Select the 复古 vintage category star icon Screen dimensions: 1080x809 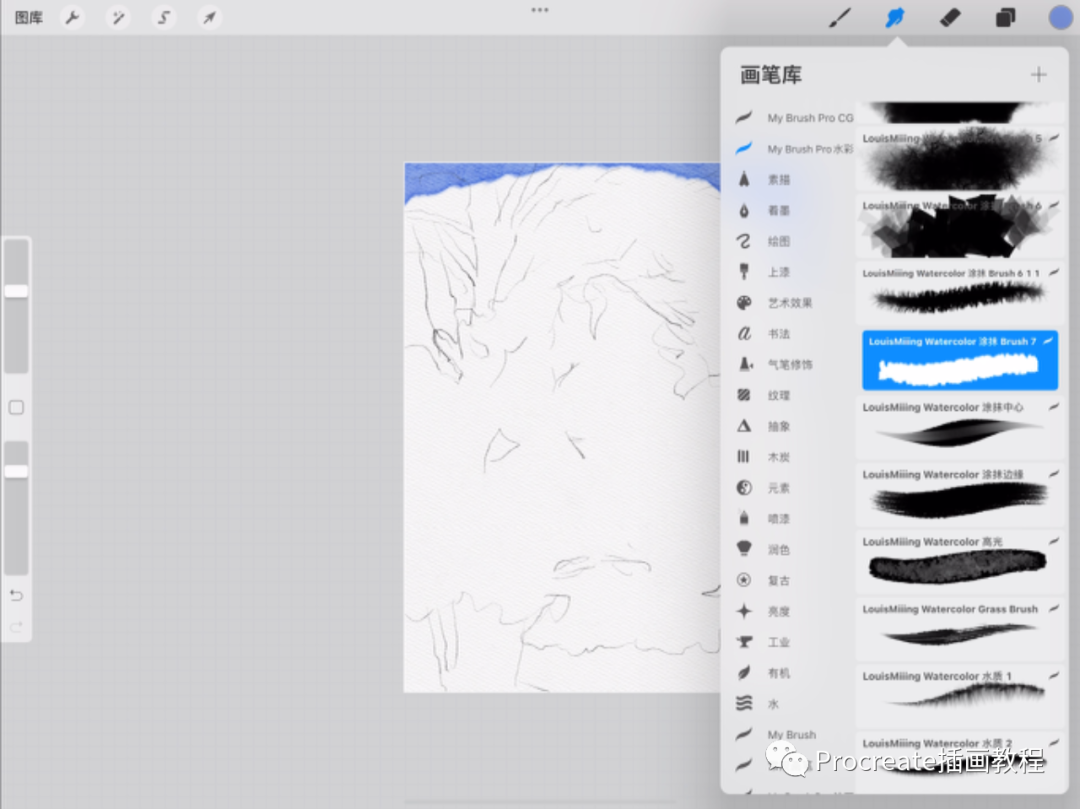click(744, 580)
